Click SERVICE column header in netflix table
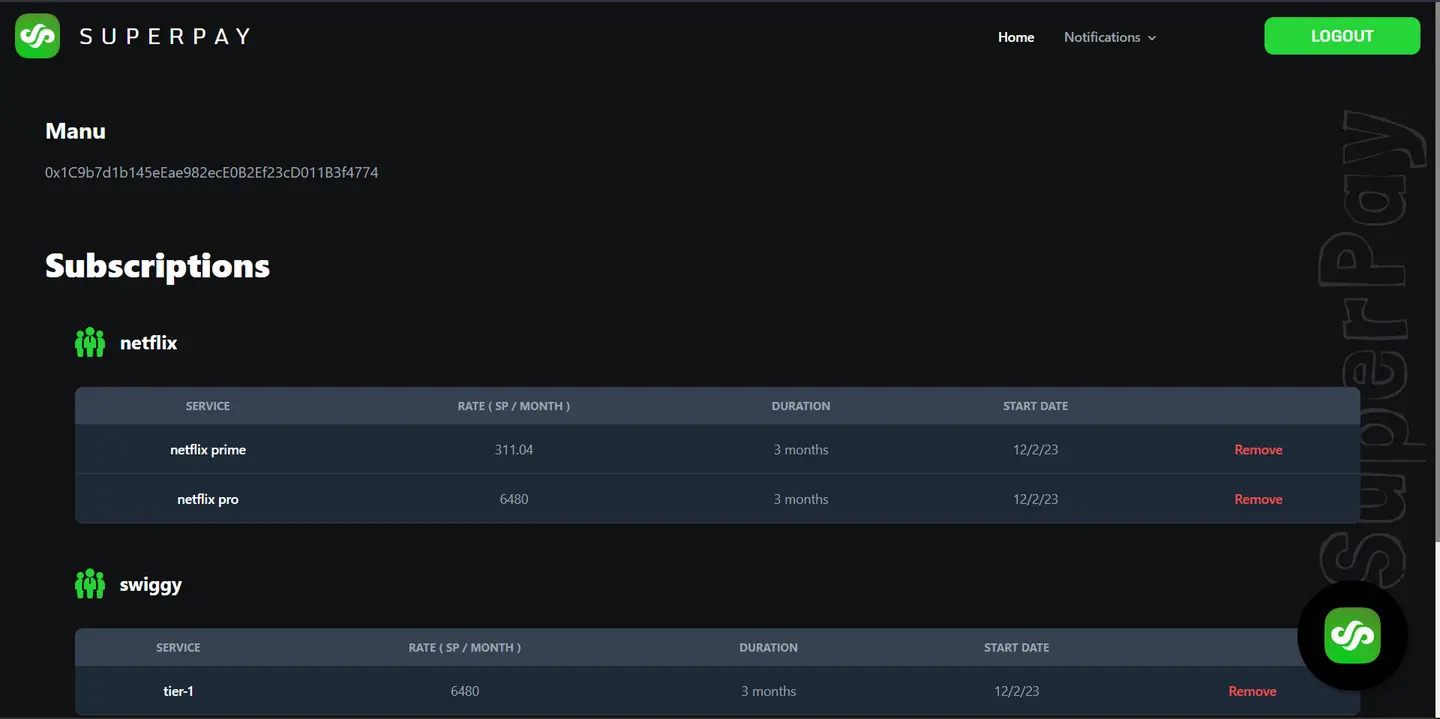Viewport: 1440px width, 719px height. (x=208, y=406)
